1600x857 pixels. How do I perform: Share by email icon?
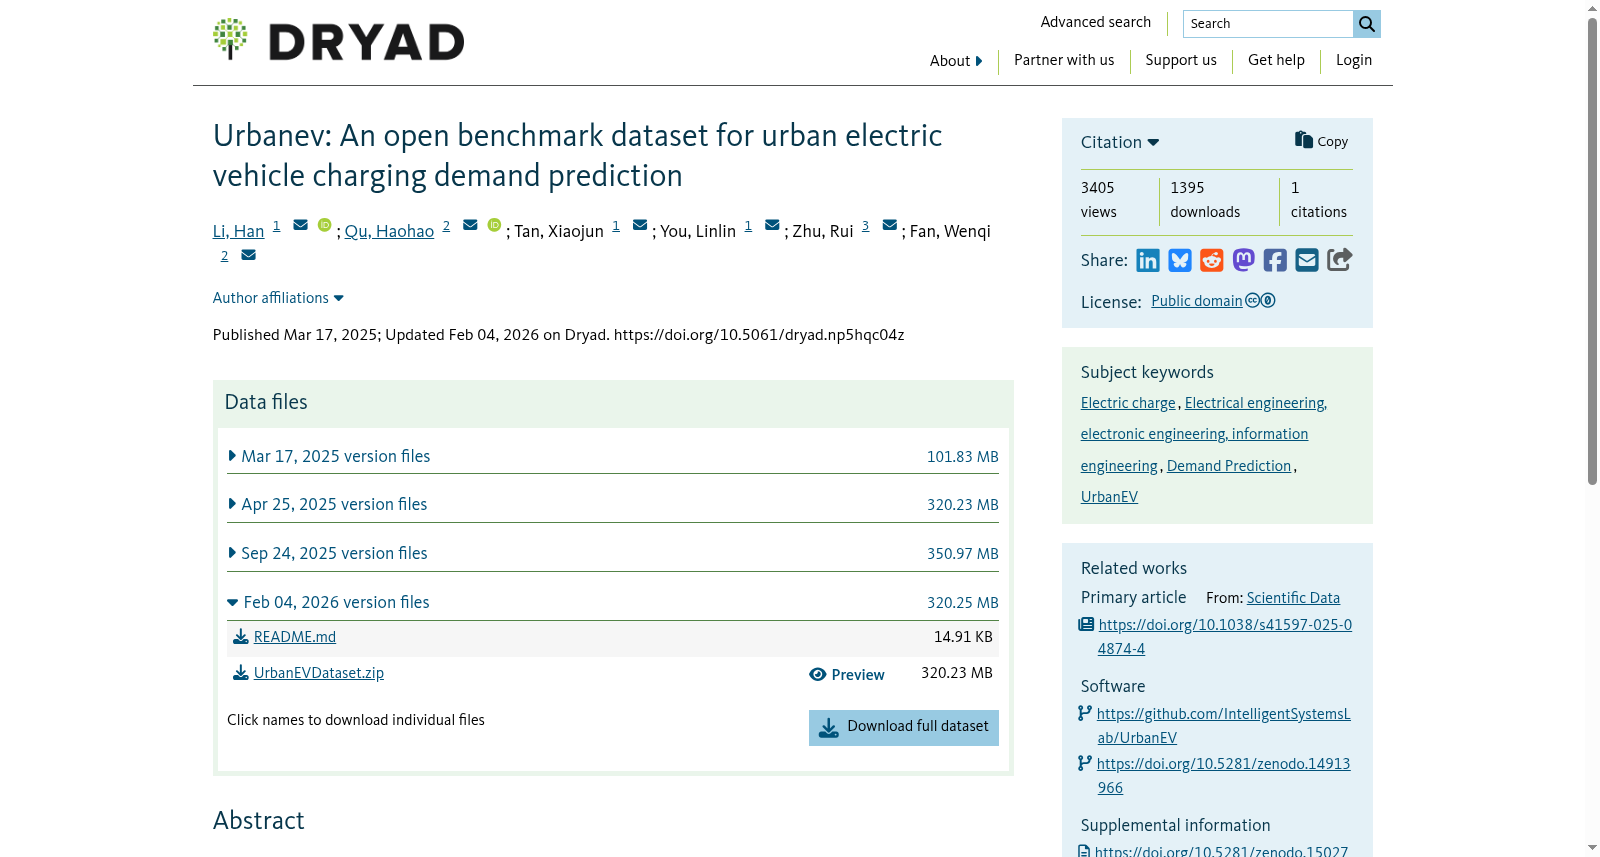pyautogui.click(x=1307, y=261)
